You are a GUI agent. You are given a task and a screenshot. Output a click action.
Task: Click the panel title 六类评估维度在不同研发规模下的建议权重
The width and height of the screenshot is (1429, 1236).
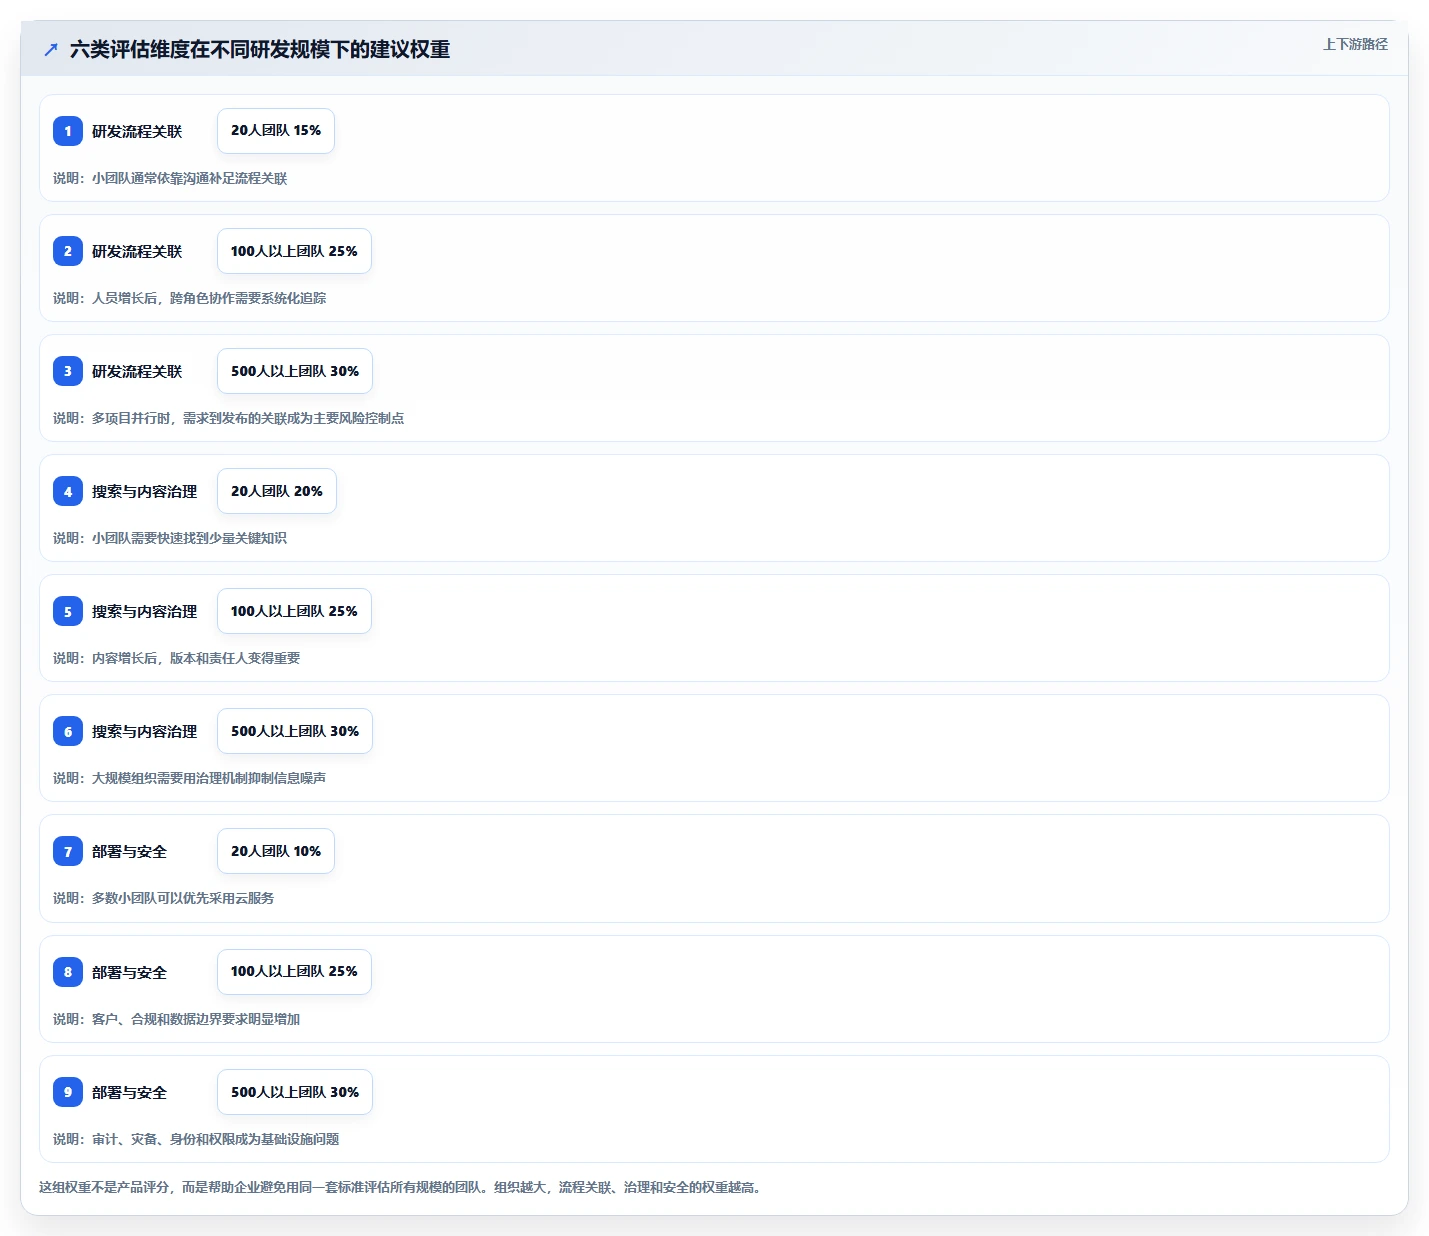(260, 49)
